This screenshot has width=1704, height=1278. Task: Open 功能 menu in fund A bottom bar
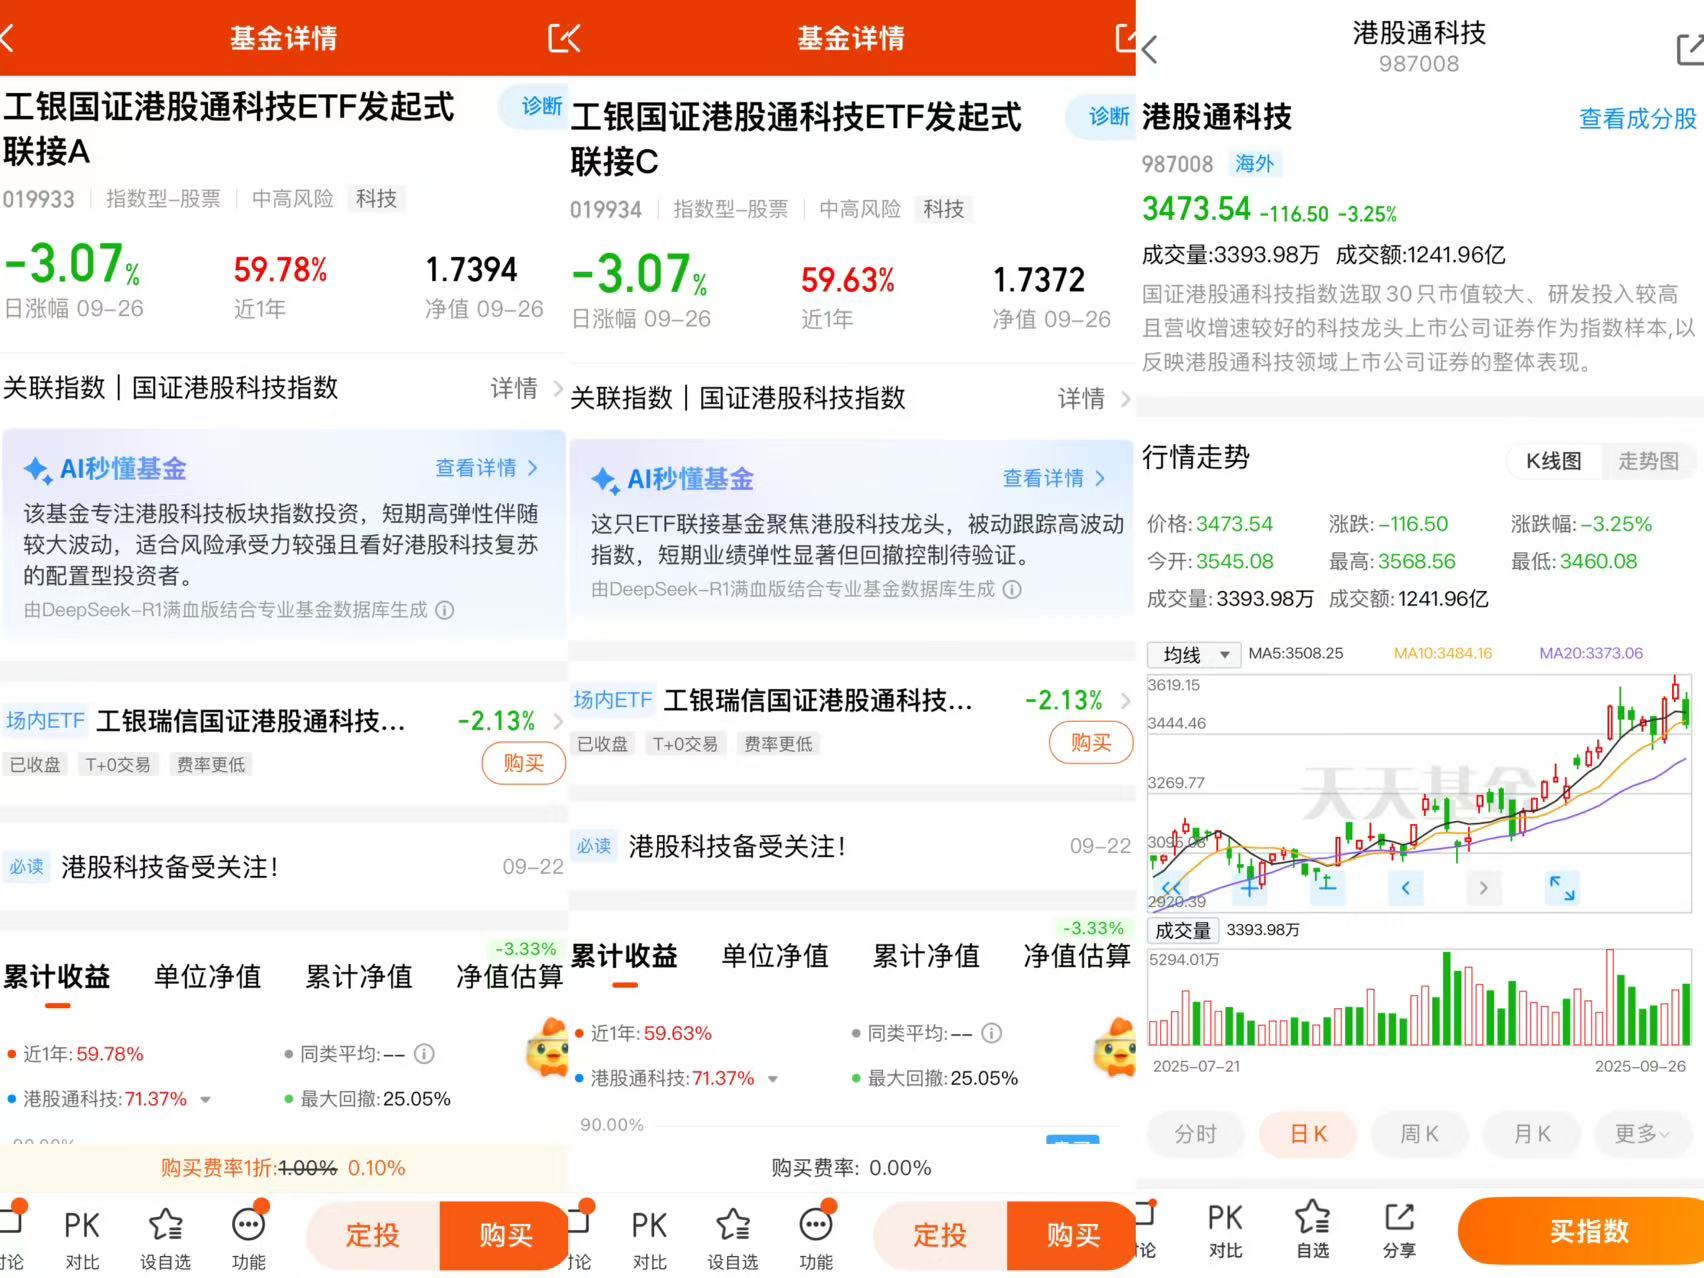249,1238
